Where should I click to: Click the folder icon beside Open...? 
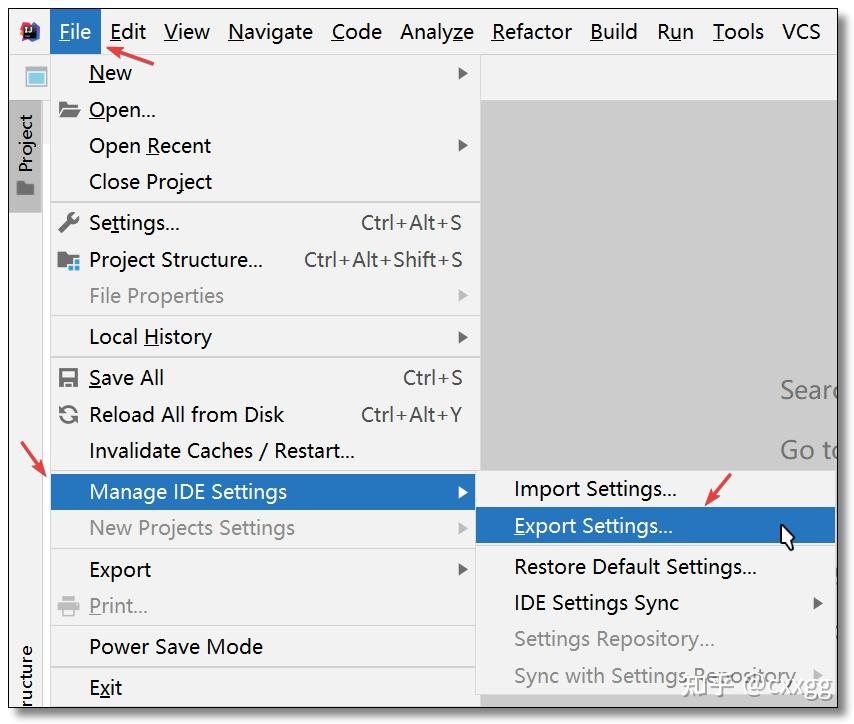[x=68, y=109]
